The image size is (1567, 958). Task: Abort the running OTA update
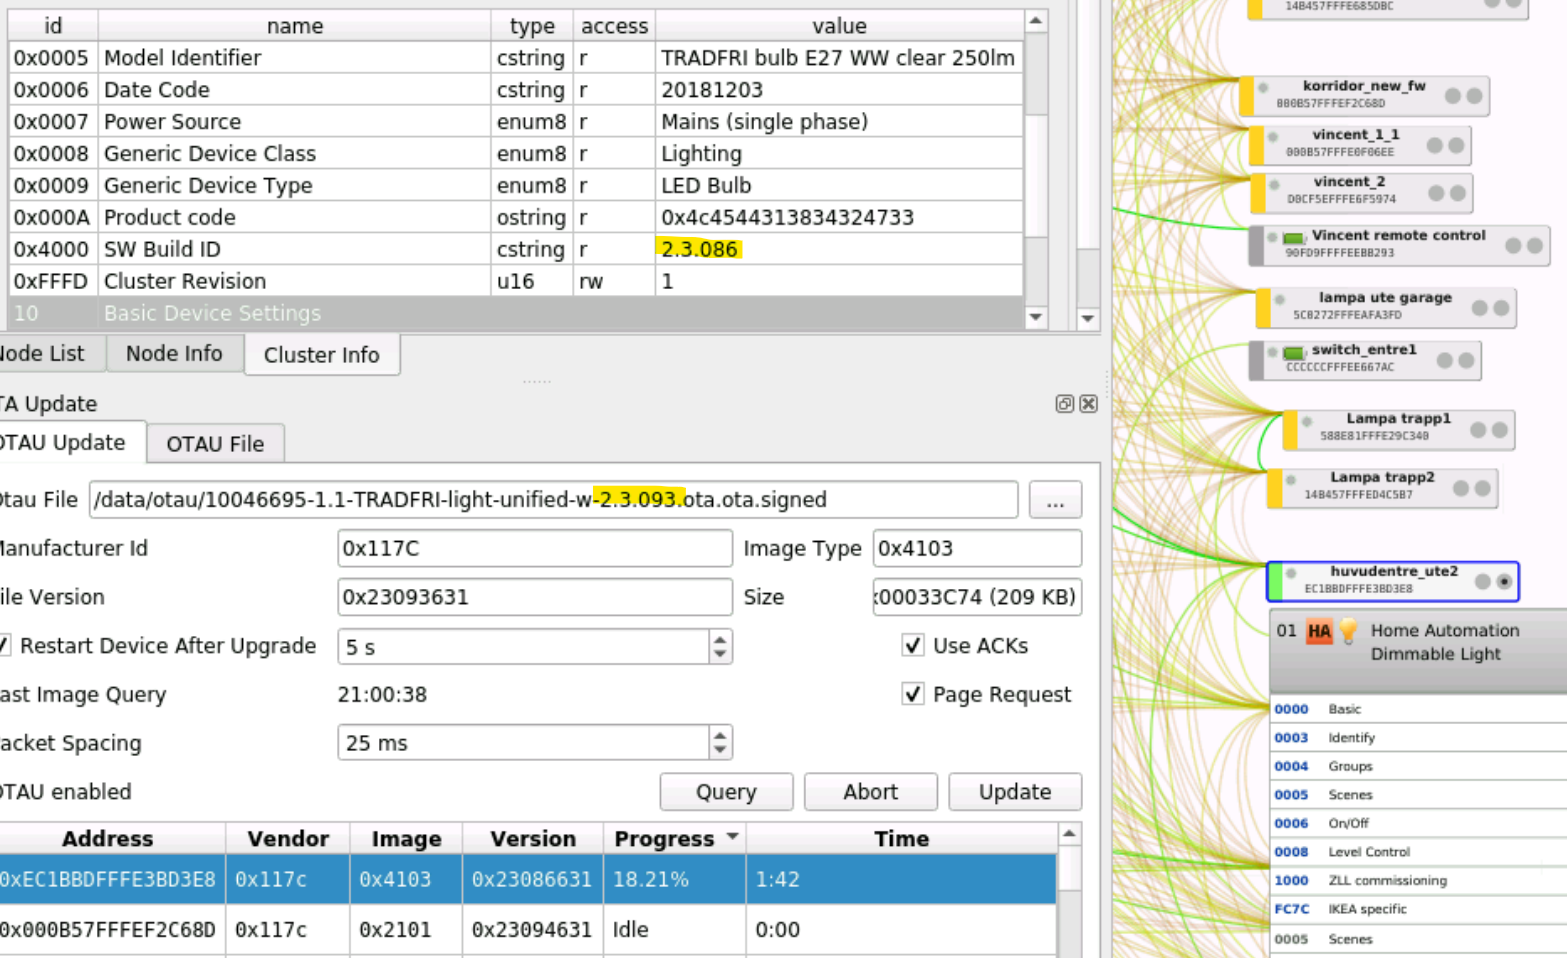pos(869,791)
